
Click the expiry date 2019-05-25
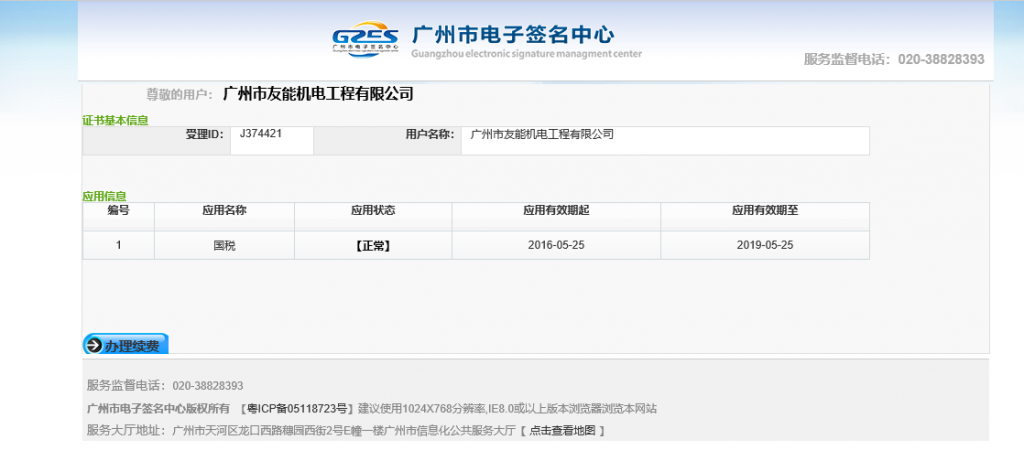pyautogui.click(x=765, y=246)
